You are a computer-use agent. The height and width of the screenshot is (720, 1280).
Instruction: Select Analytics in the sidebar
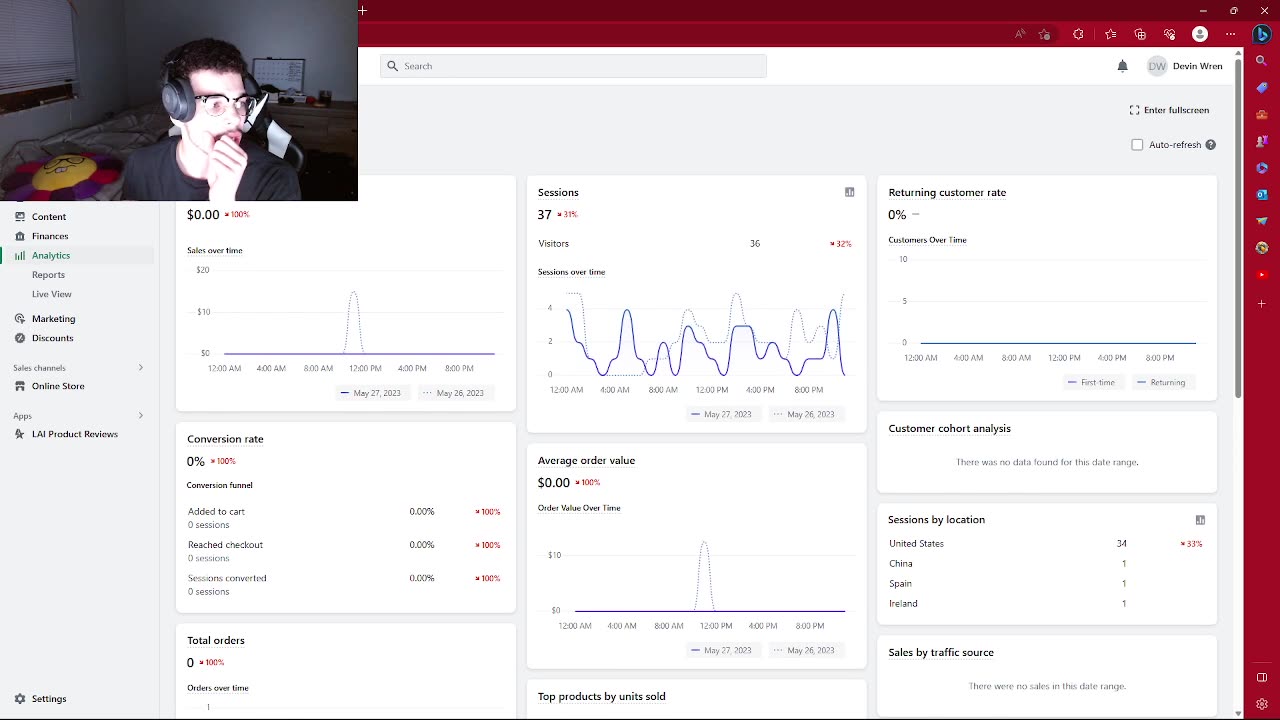tap(77, 255)
